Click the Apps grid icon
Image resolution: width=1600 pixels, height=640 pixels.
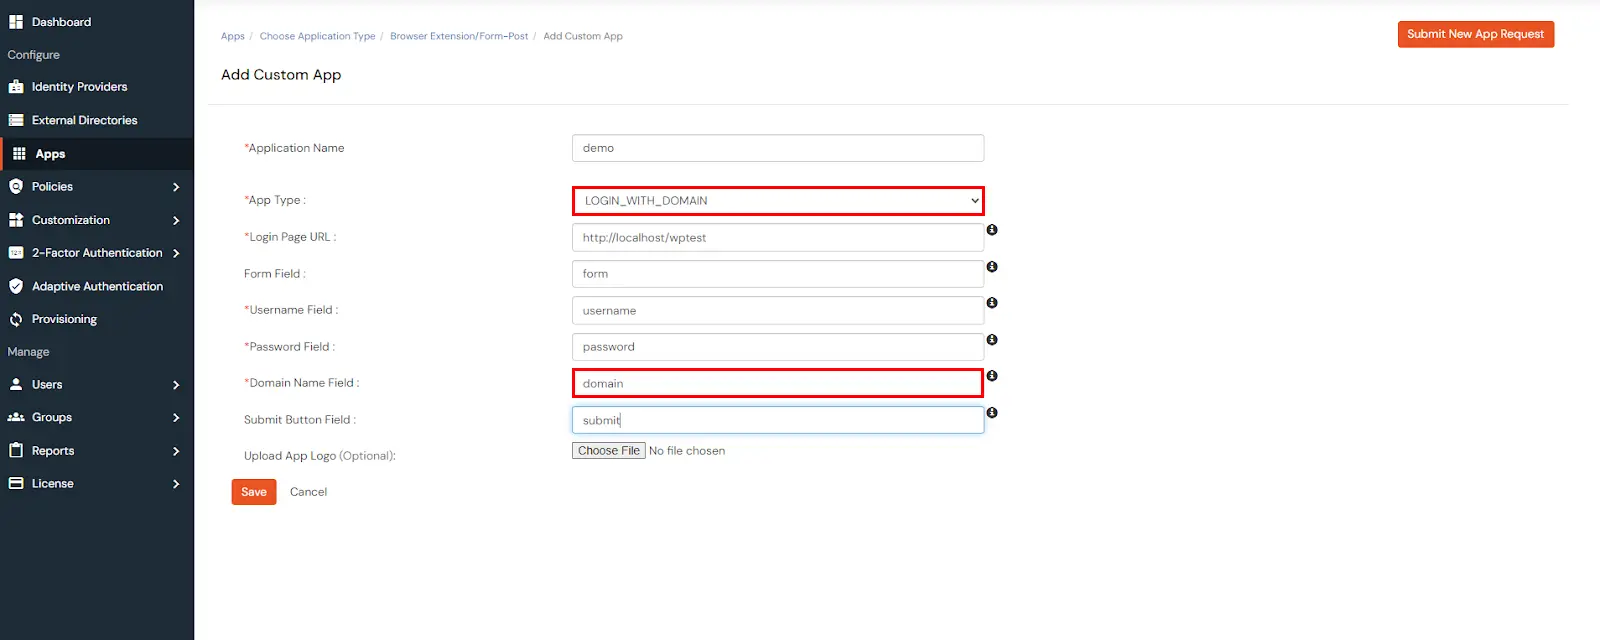coord(19,154)
